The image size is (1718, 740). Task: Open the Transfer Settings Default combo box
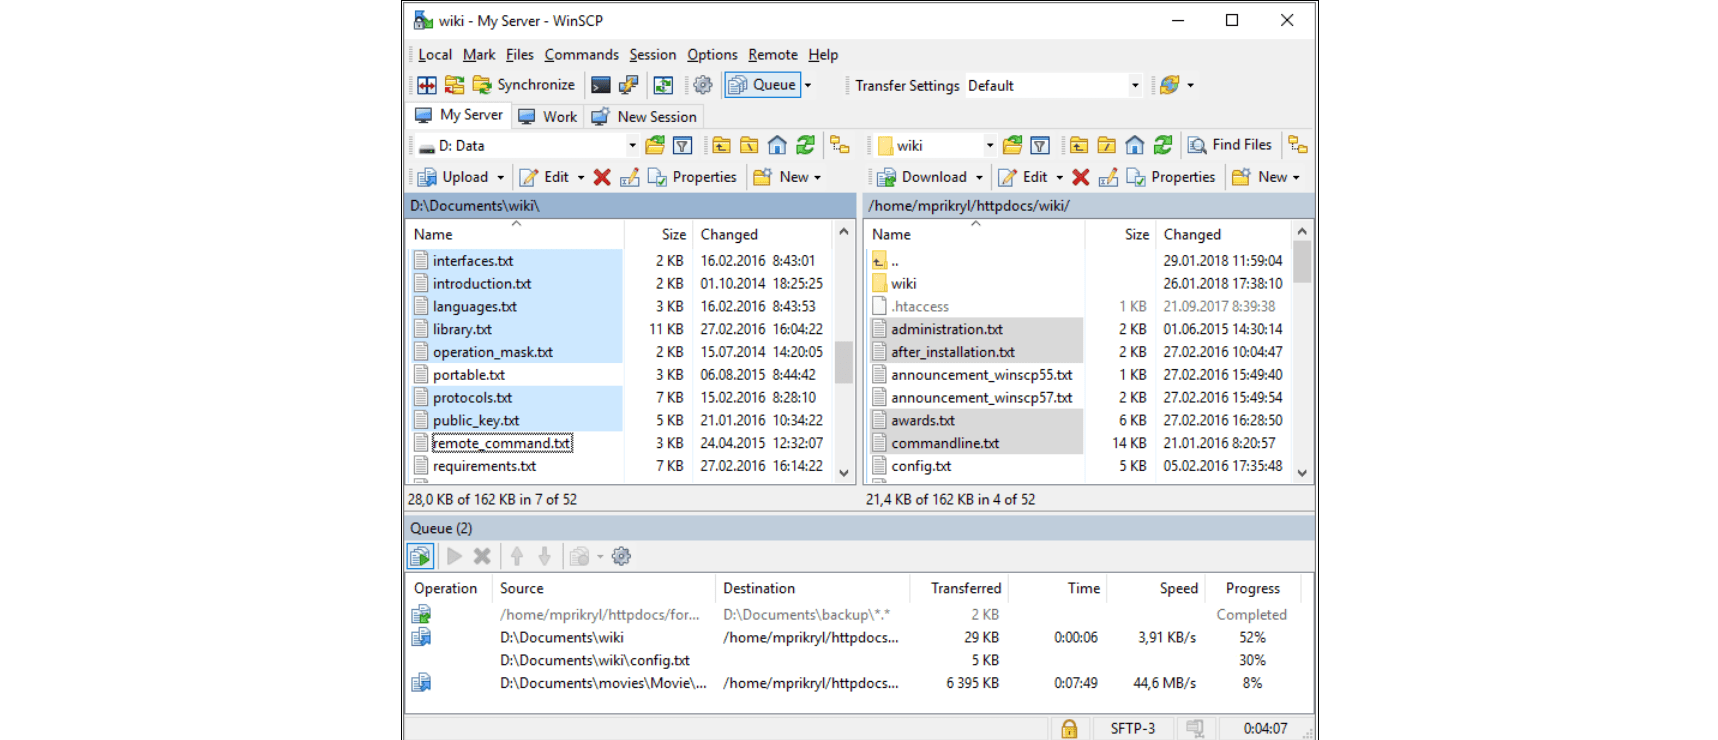pos(1054,86)
